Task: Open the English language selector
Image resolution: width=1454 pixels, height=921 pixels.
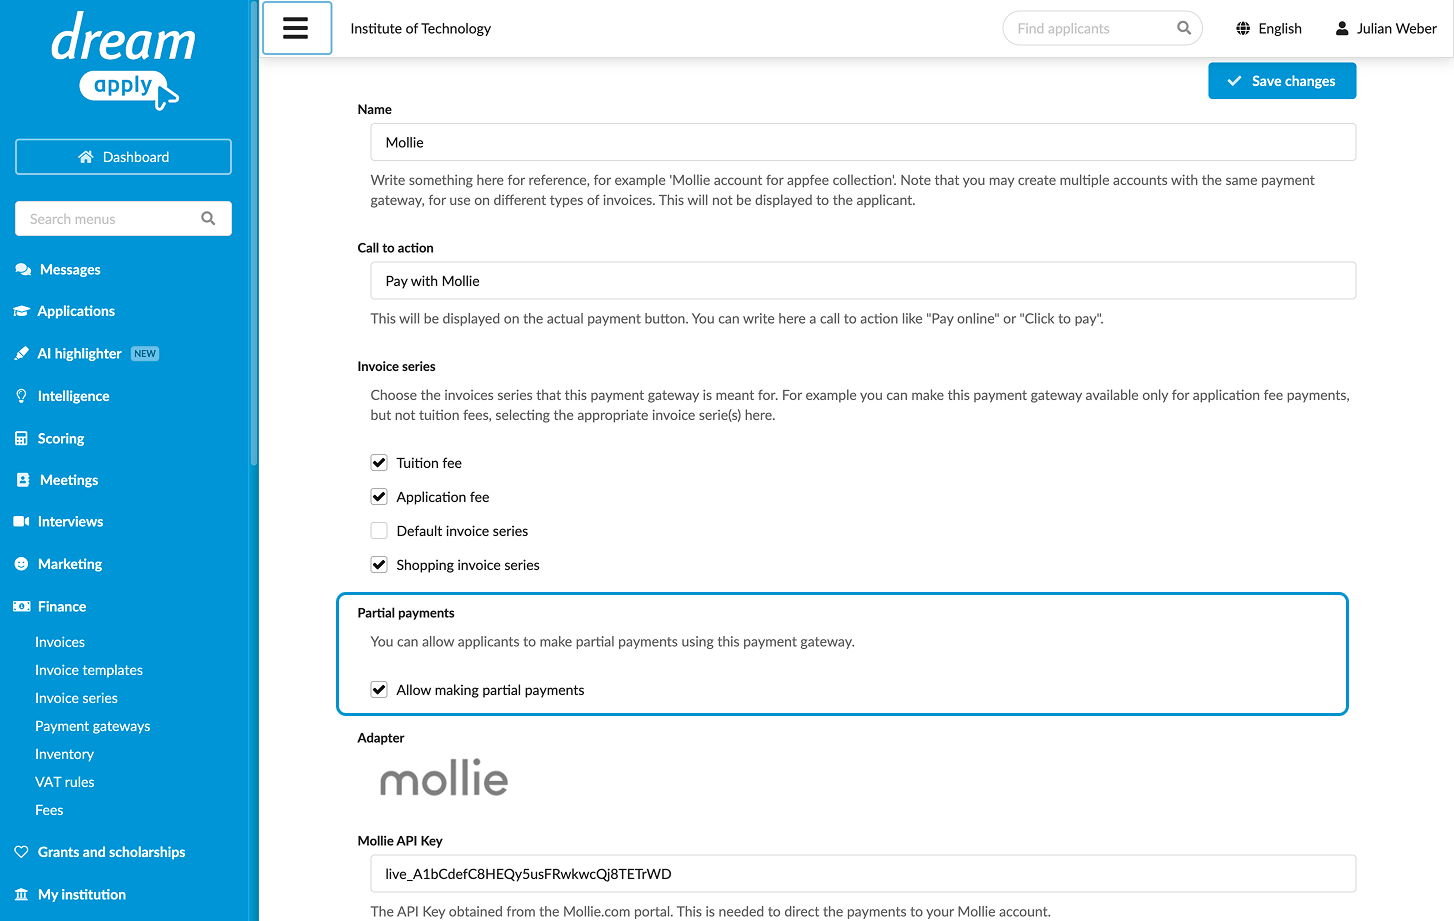Action: [1269, 28]
